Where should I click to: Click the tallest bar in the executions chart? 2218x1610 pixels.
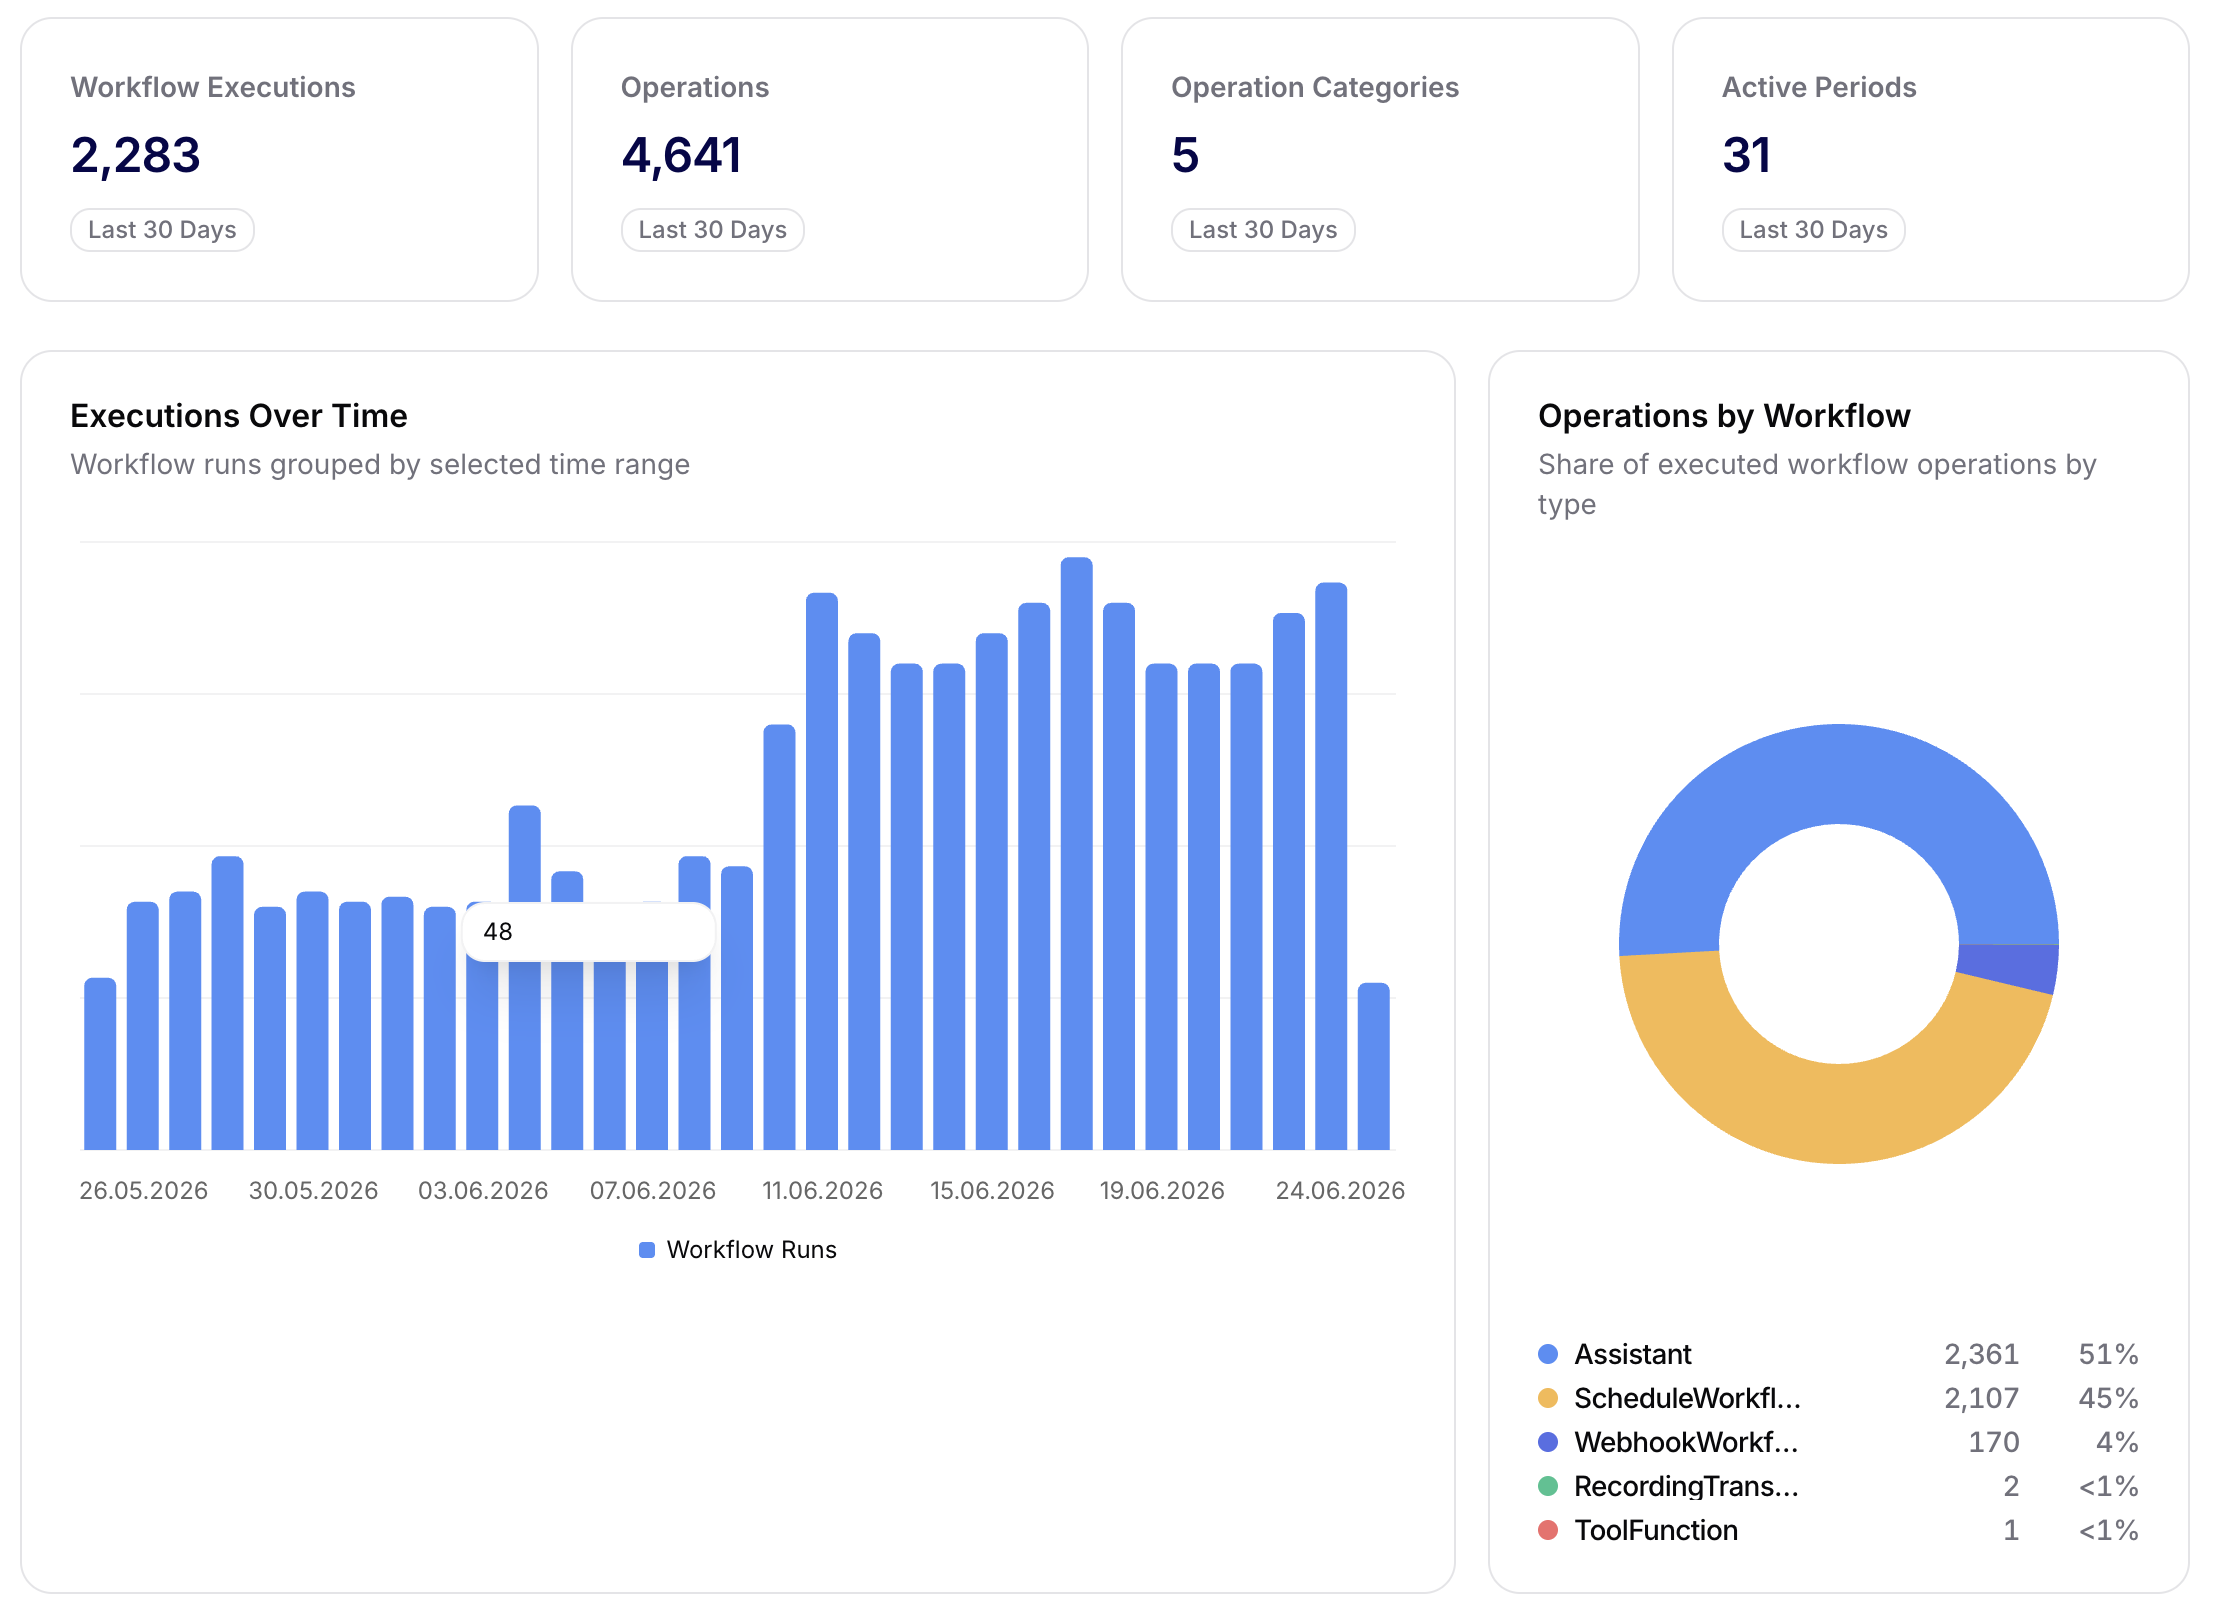pos(1077,854)
